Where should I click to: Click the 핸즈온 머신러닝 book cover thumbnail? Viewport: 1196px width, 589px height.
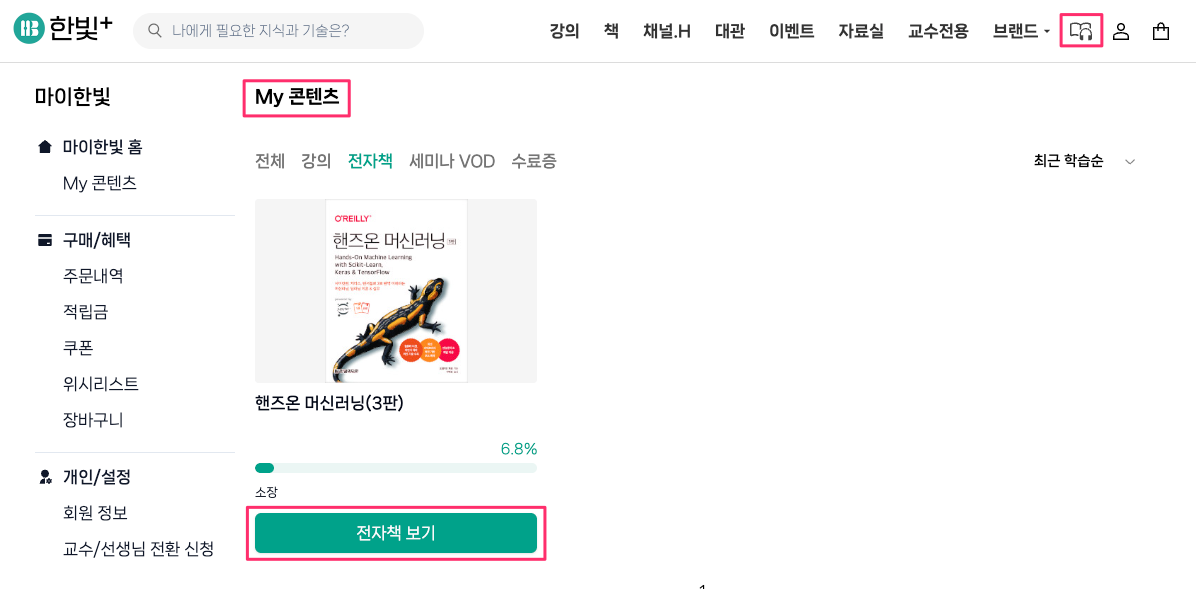[396, 291]
